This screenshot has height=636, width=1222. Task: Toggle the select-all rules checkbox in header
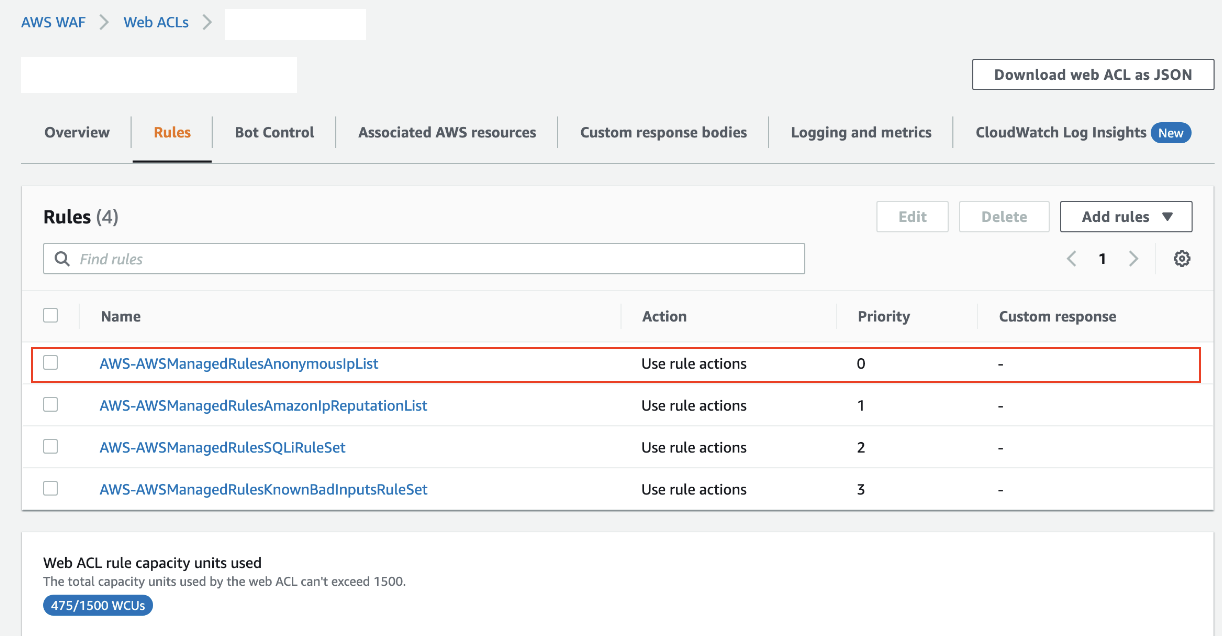click(x=51, y=315)
